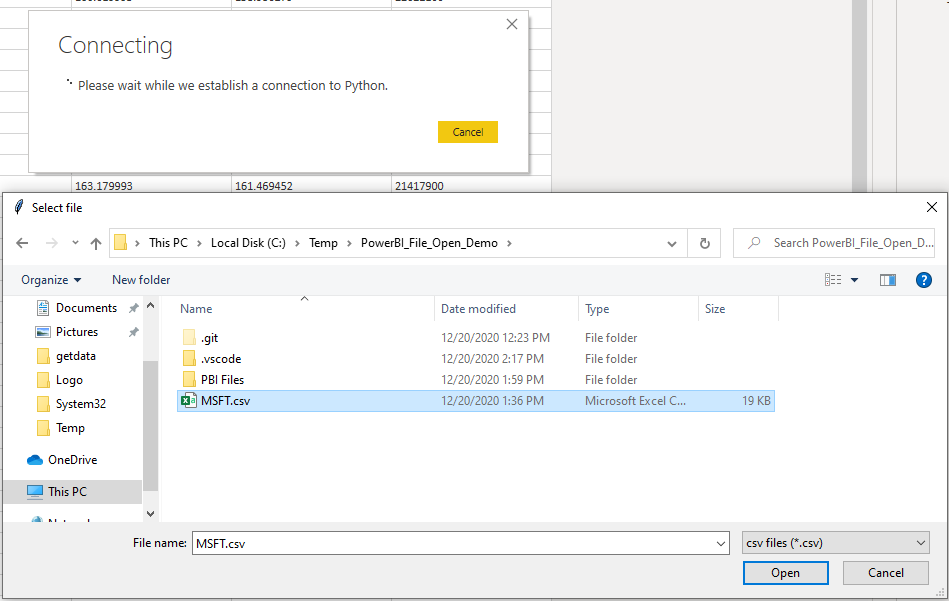Select the .vscode folder

221,358
